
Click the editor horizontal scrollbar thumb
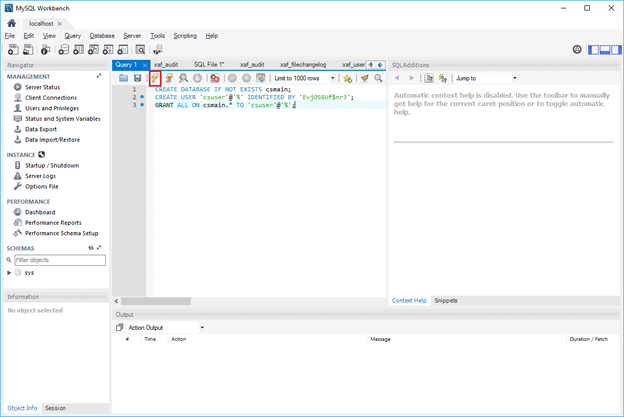156,301
